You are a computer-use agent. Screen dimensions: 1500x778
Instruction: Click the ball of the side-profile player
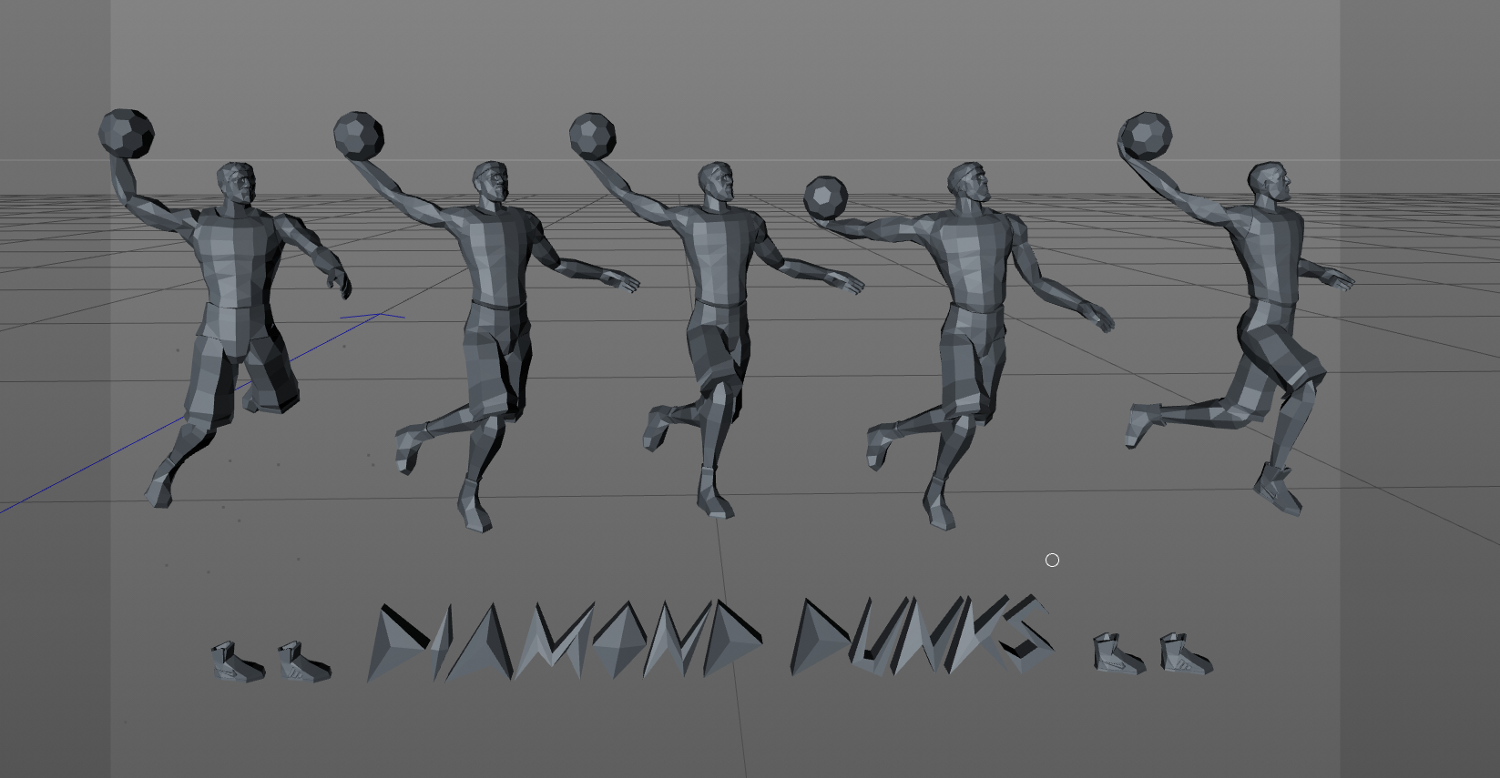[1146, 135]
